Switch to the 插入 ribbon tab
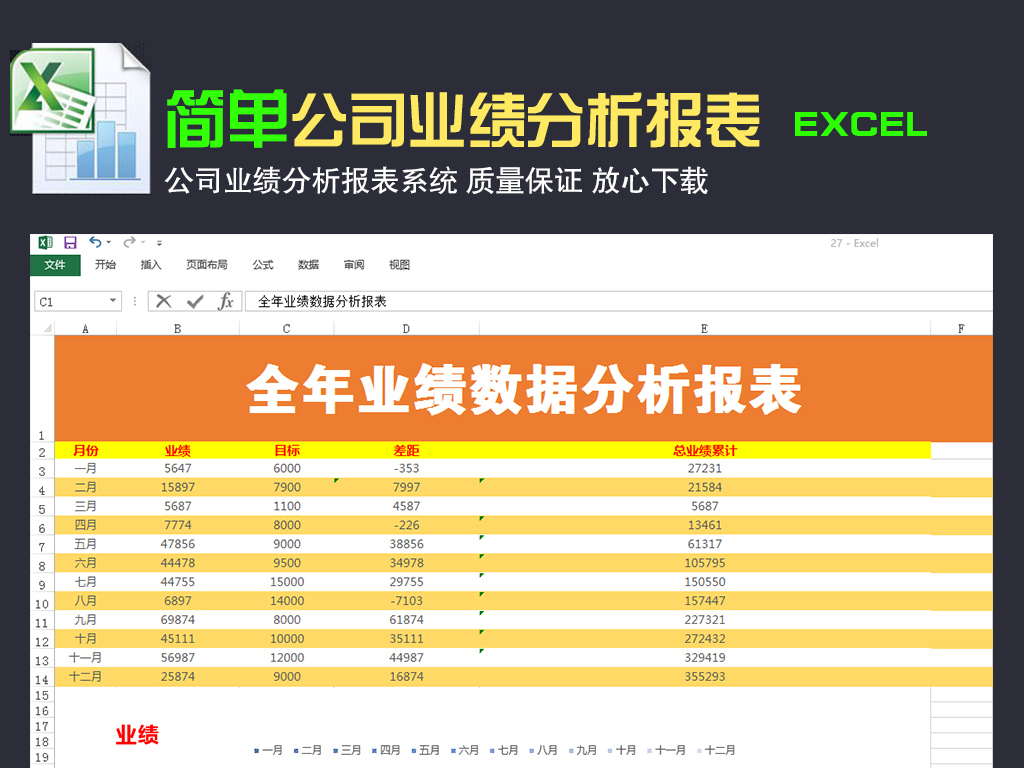 (x=151, y=264)
